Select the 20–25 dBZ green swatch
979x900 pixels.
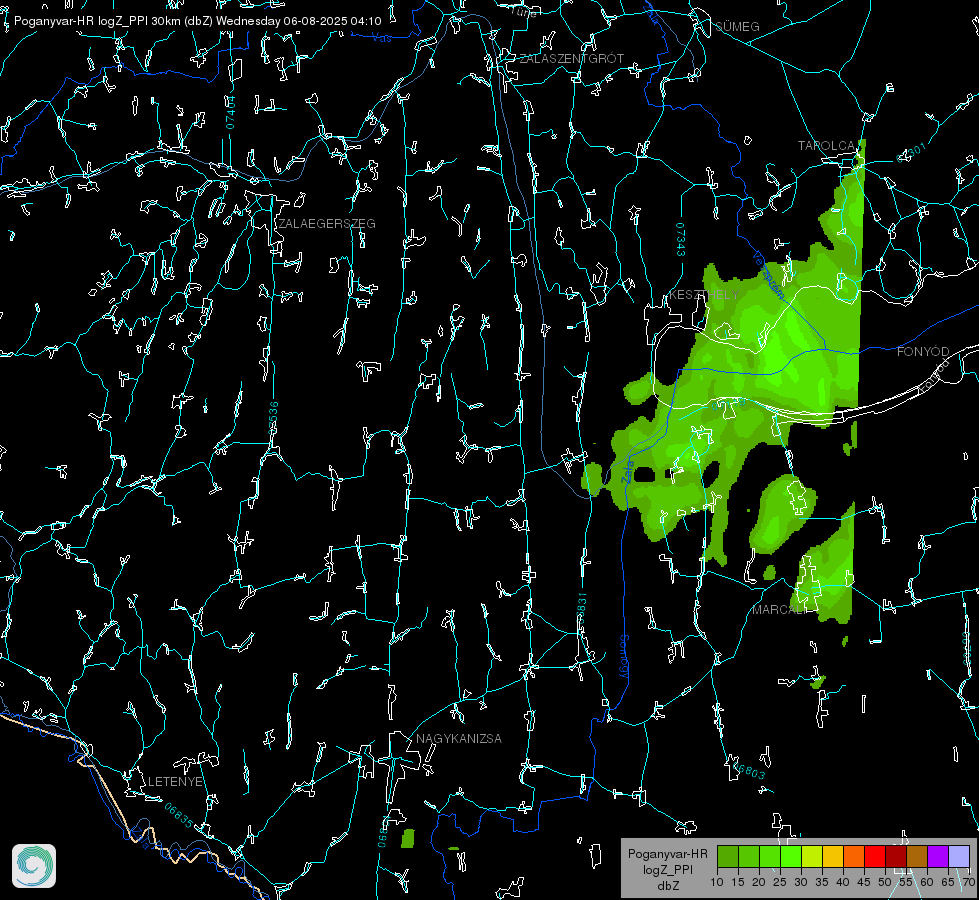(770, 856)
